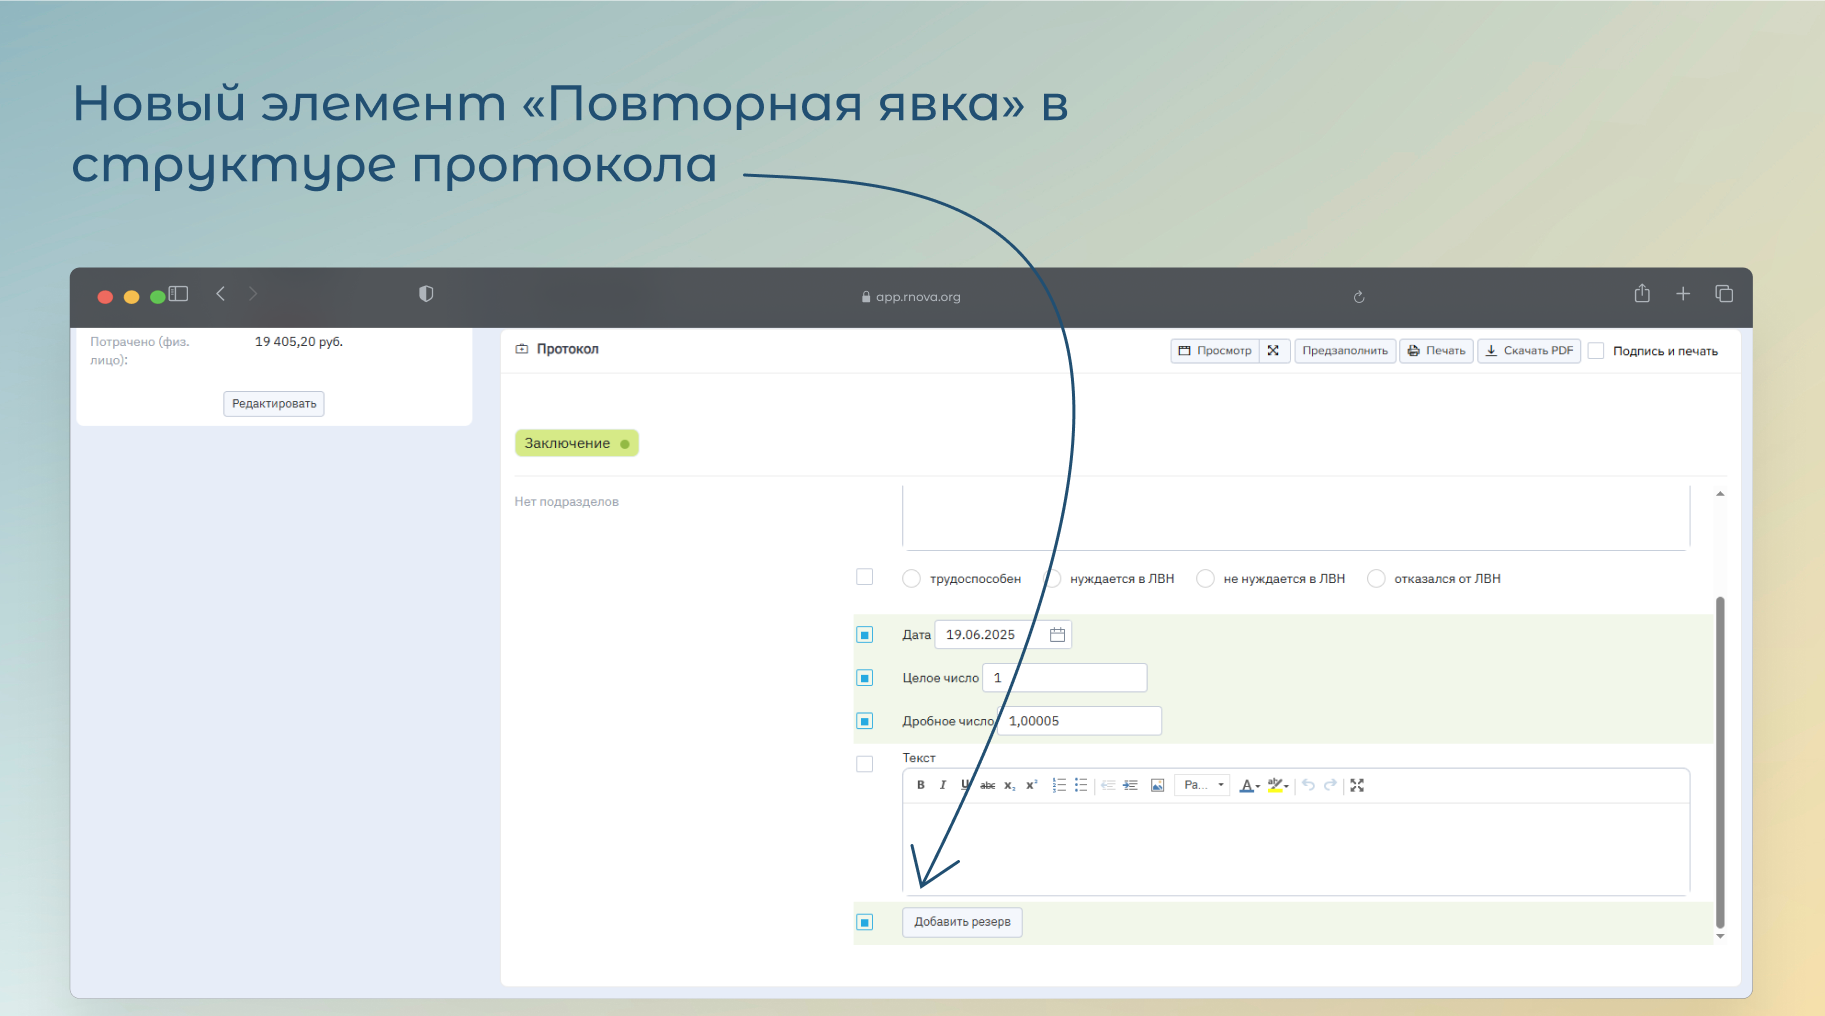The height and width of the screenshot is (1016, 1825).
Task: Click the fullscreen icon next to Просмотр
Action: tap(1273, 351)
